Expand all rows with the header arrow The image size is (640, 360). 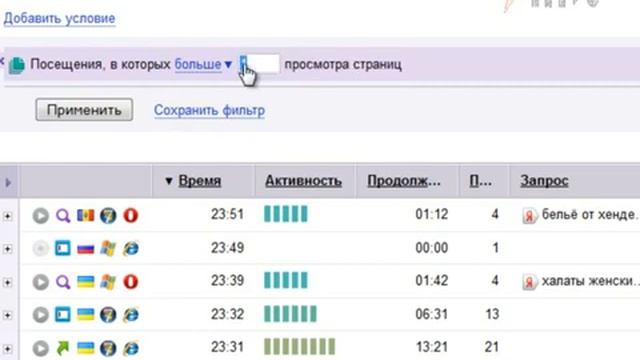(x=8, y=182)
